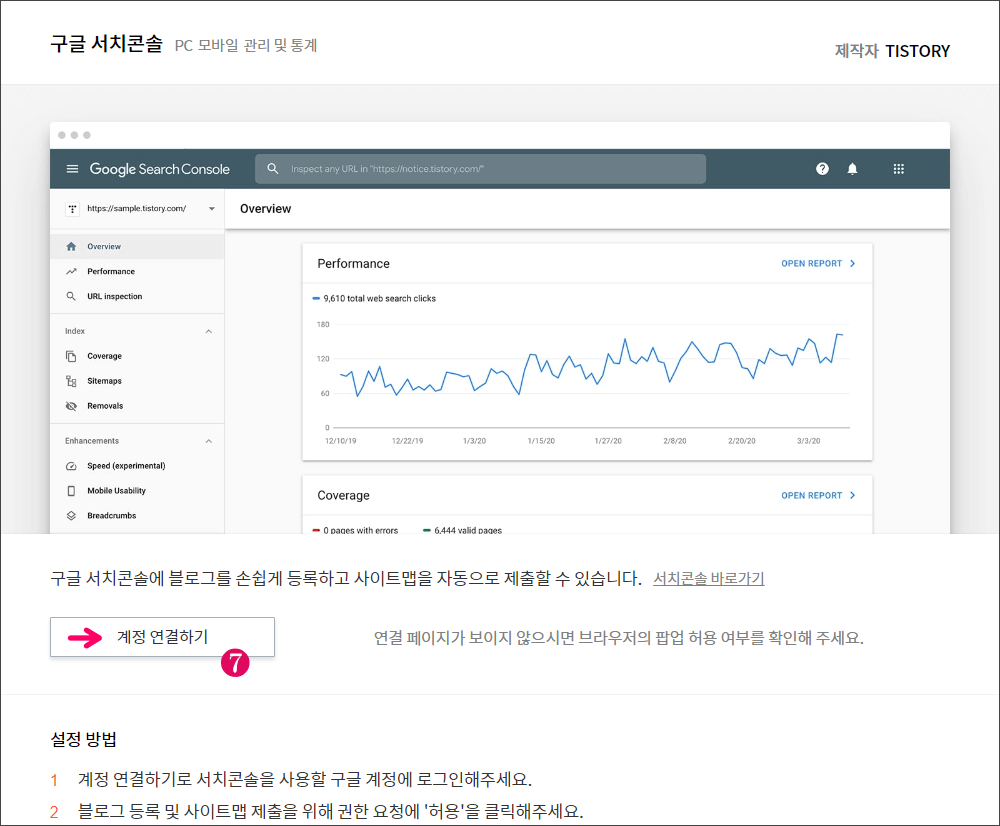Screen dimensions: 1000x826
Task: Select Overview in the sidebar
Action: (x=137, y=246)
